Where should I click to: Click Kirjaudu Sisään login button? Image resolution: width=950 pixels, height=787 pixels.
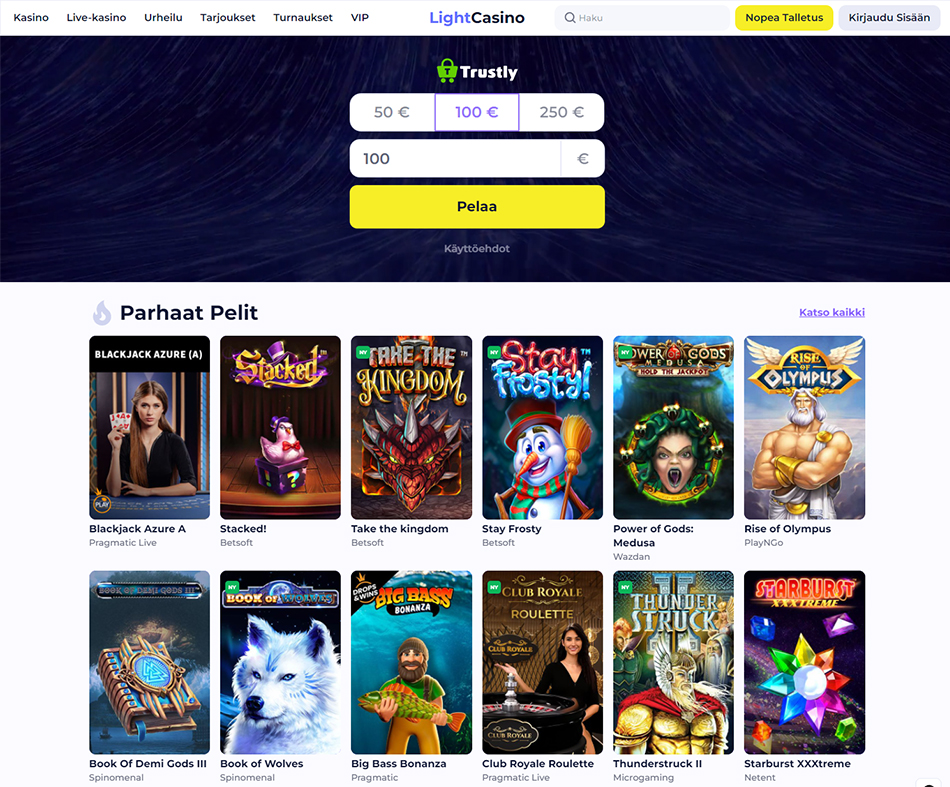[889, 18]
